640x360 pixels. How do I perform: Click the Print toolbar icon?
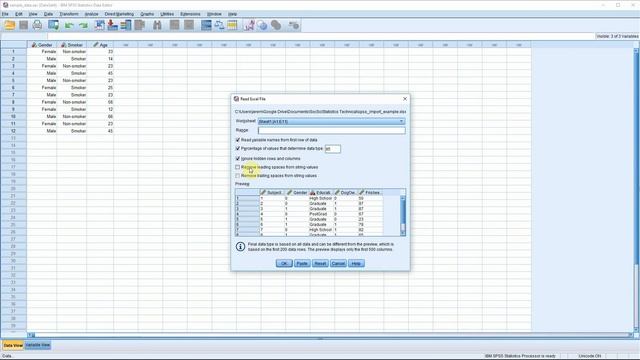37,25
